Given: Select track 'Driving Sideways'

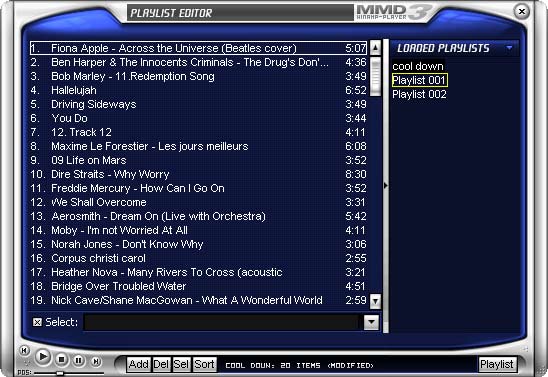Looking at the screenshot, I should [x=198, y=104].
